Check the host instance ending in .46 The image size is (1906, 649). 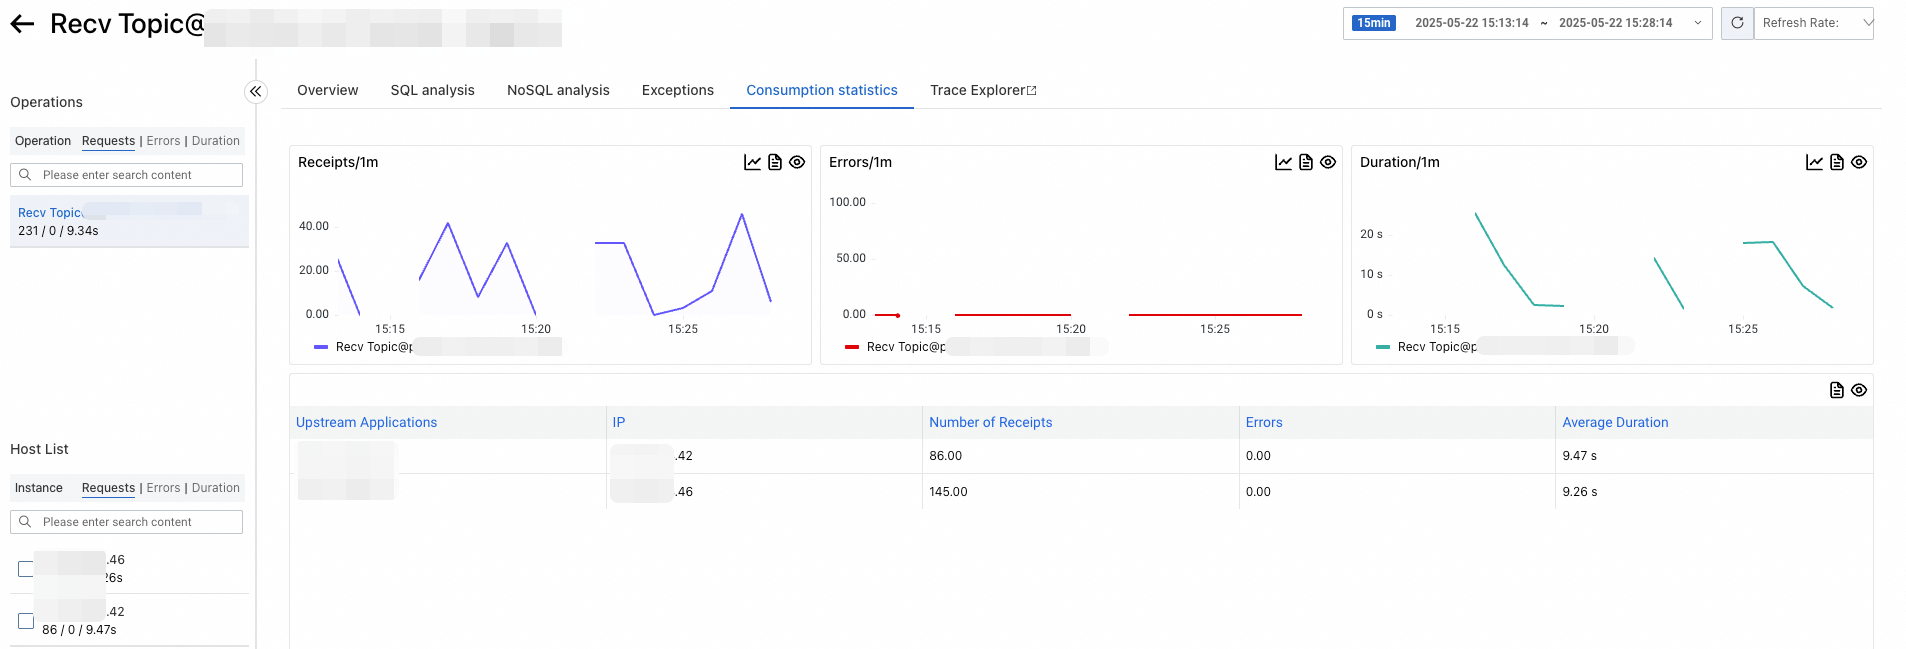click(x=26, y=569)
